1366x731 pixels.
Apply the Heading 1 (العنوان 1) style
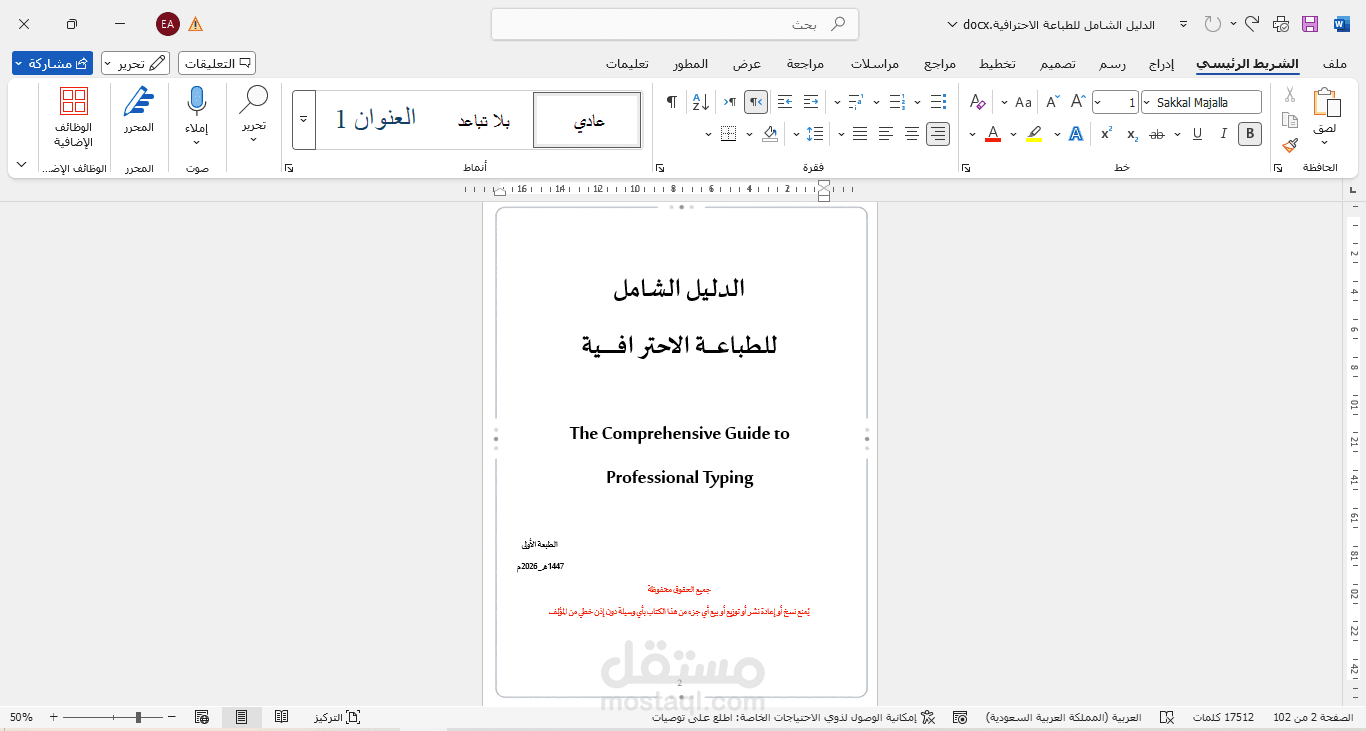[x=375, y=119]
